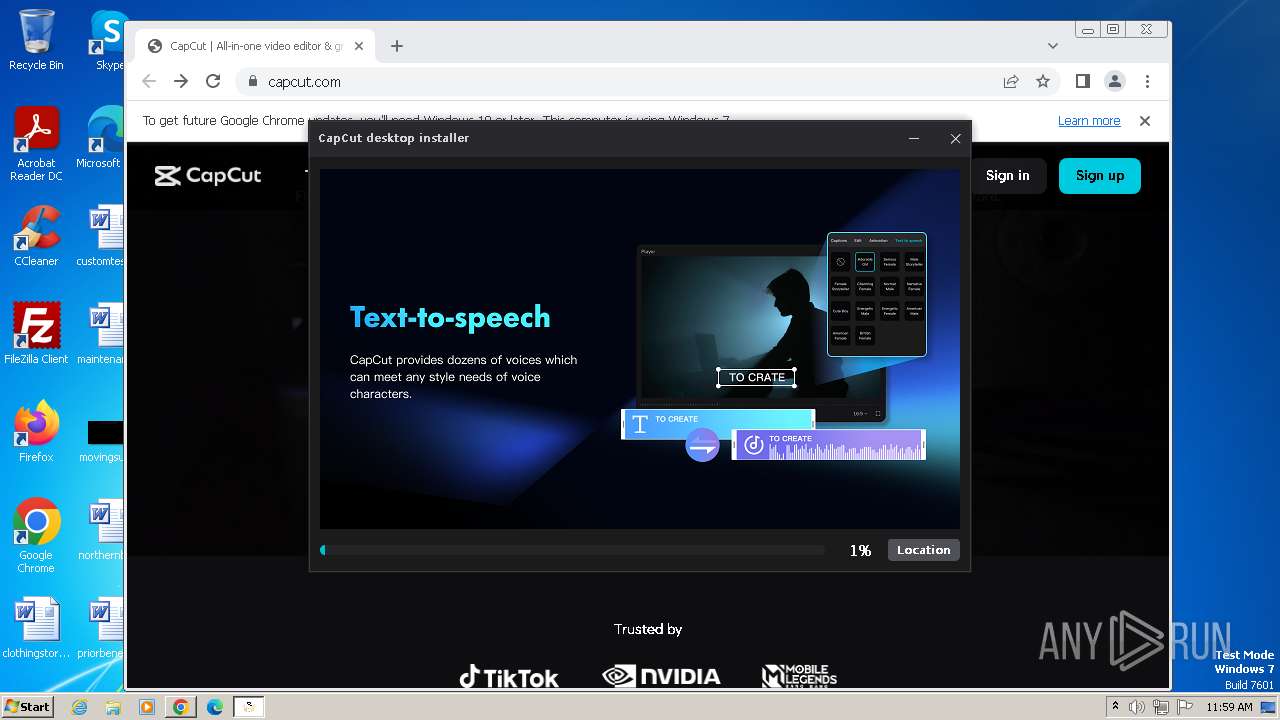
Task: Reload the capcut.com page
Action: (213, 82)
